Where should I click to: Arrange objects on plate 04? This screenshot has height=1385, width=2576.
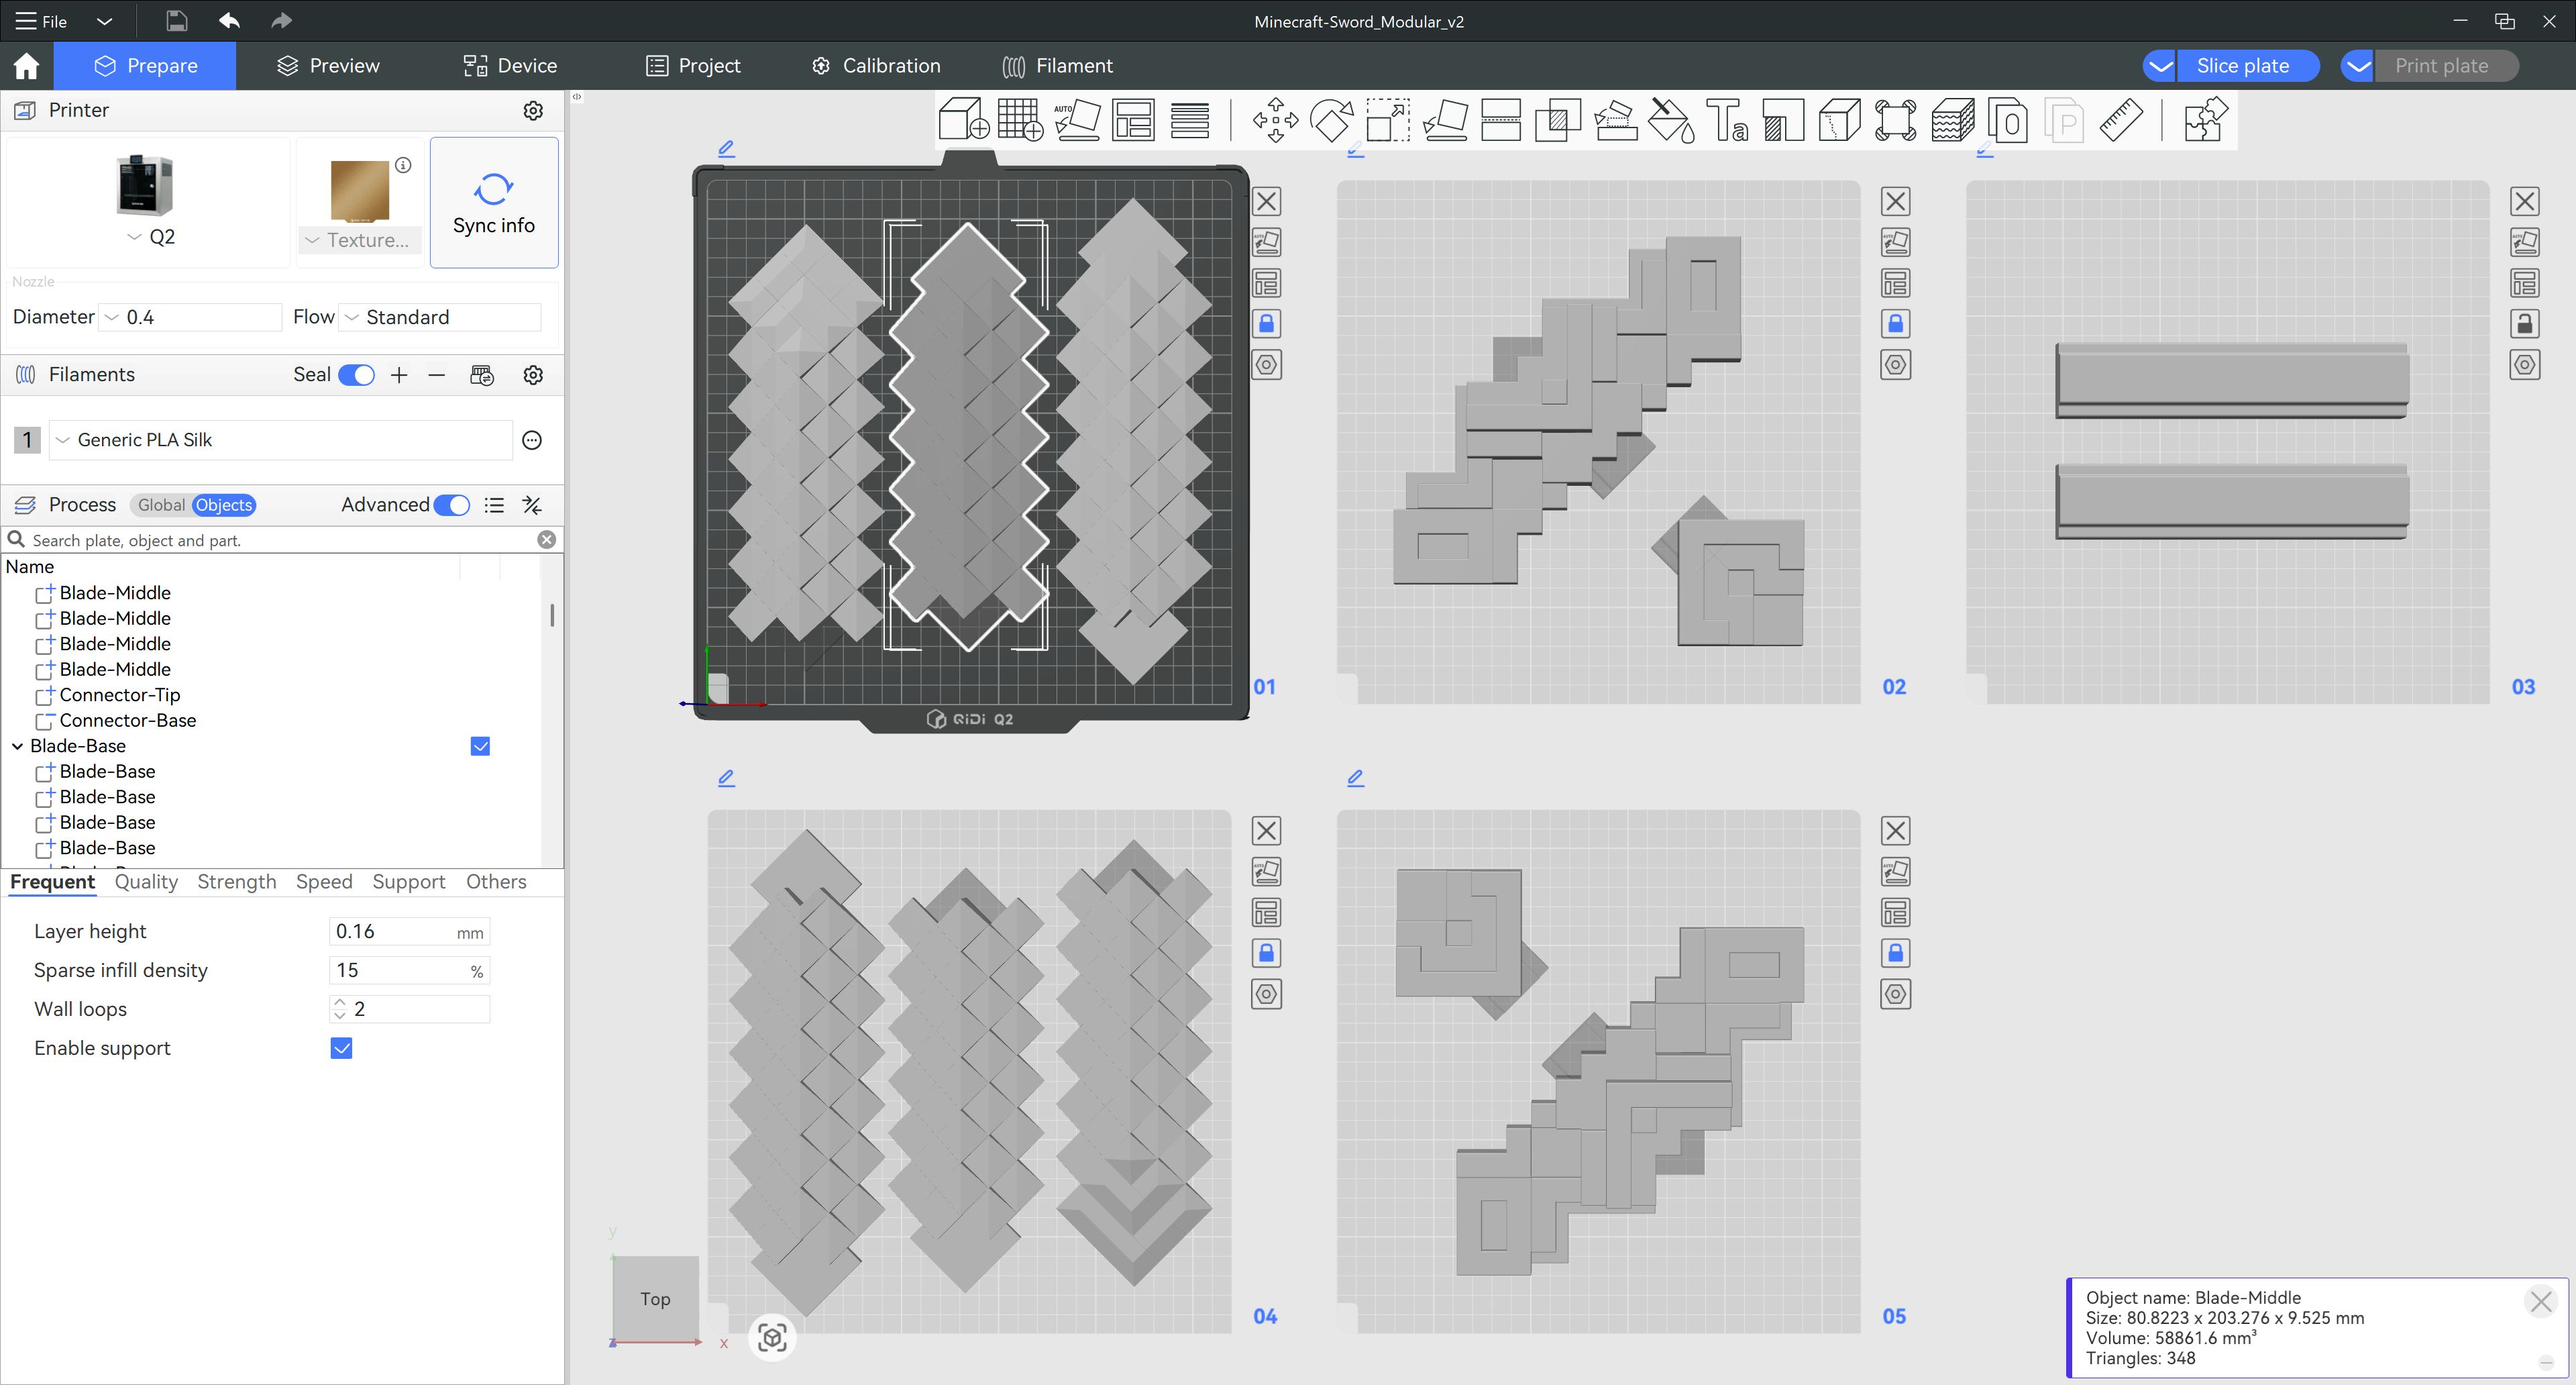pyautogui.click(x=1266, y=913)
